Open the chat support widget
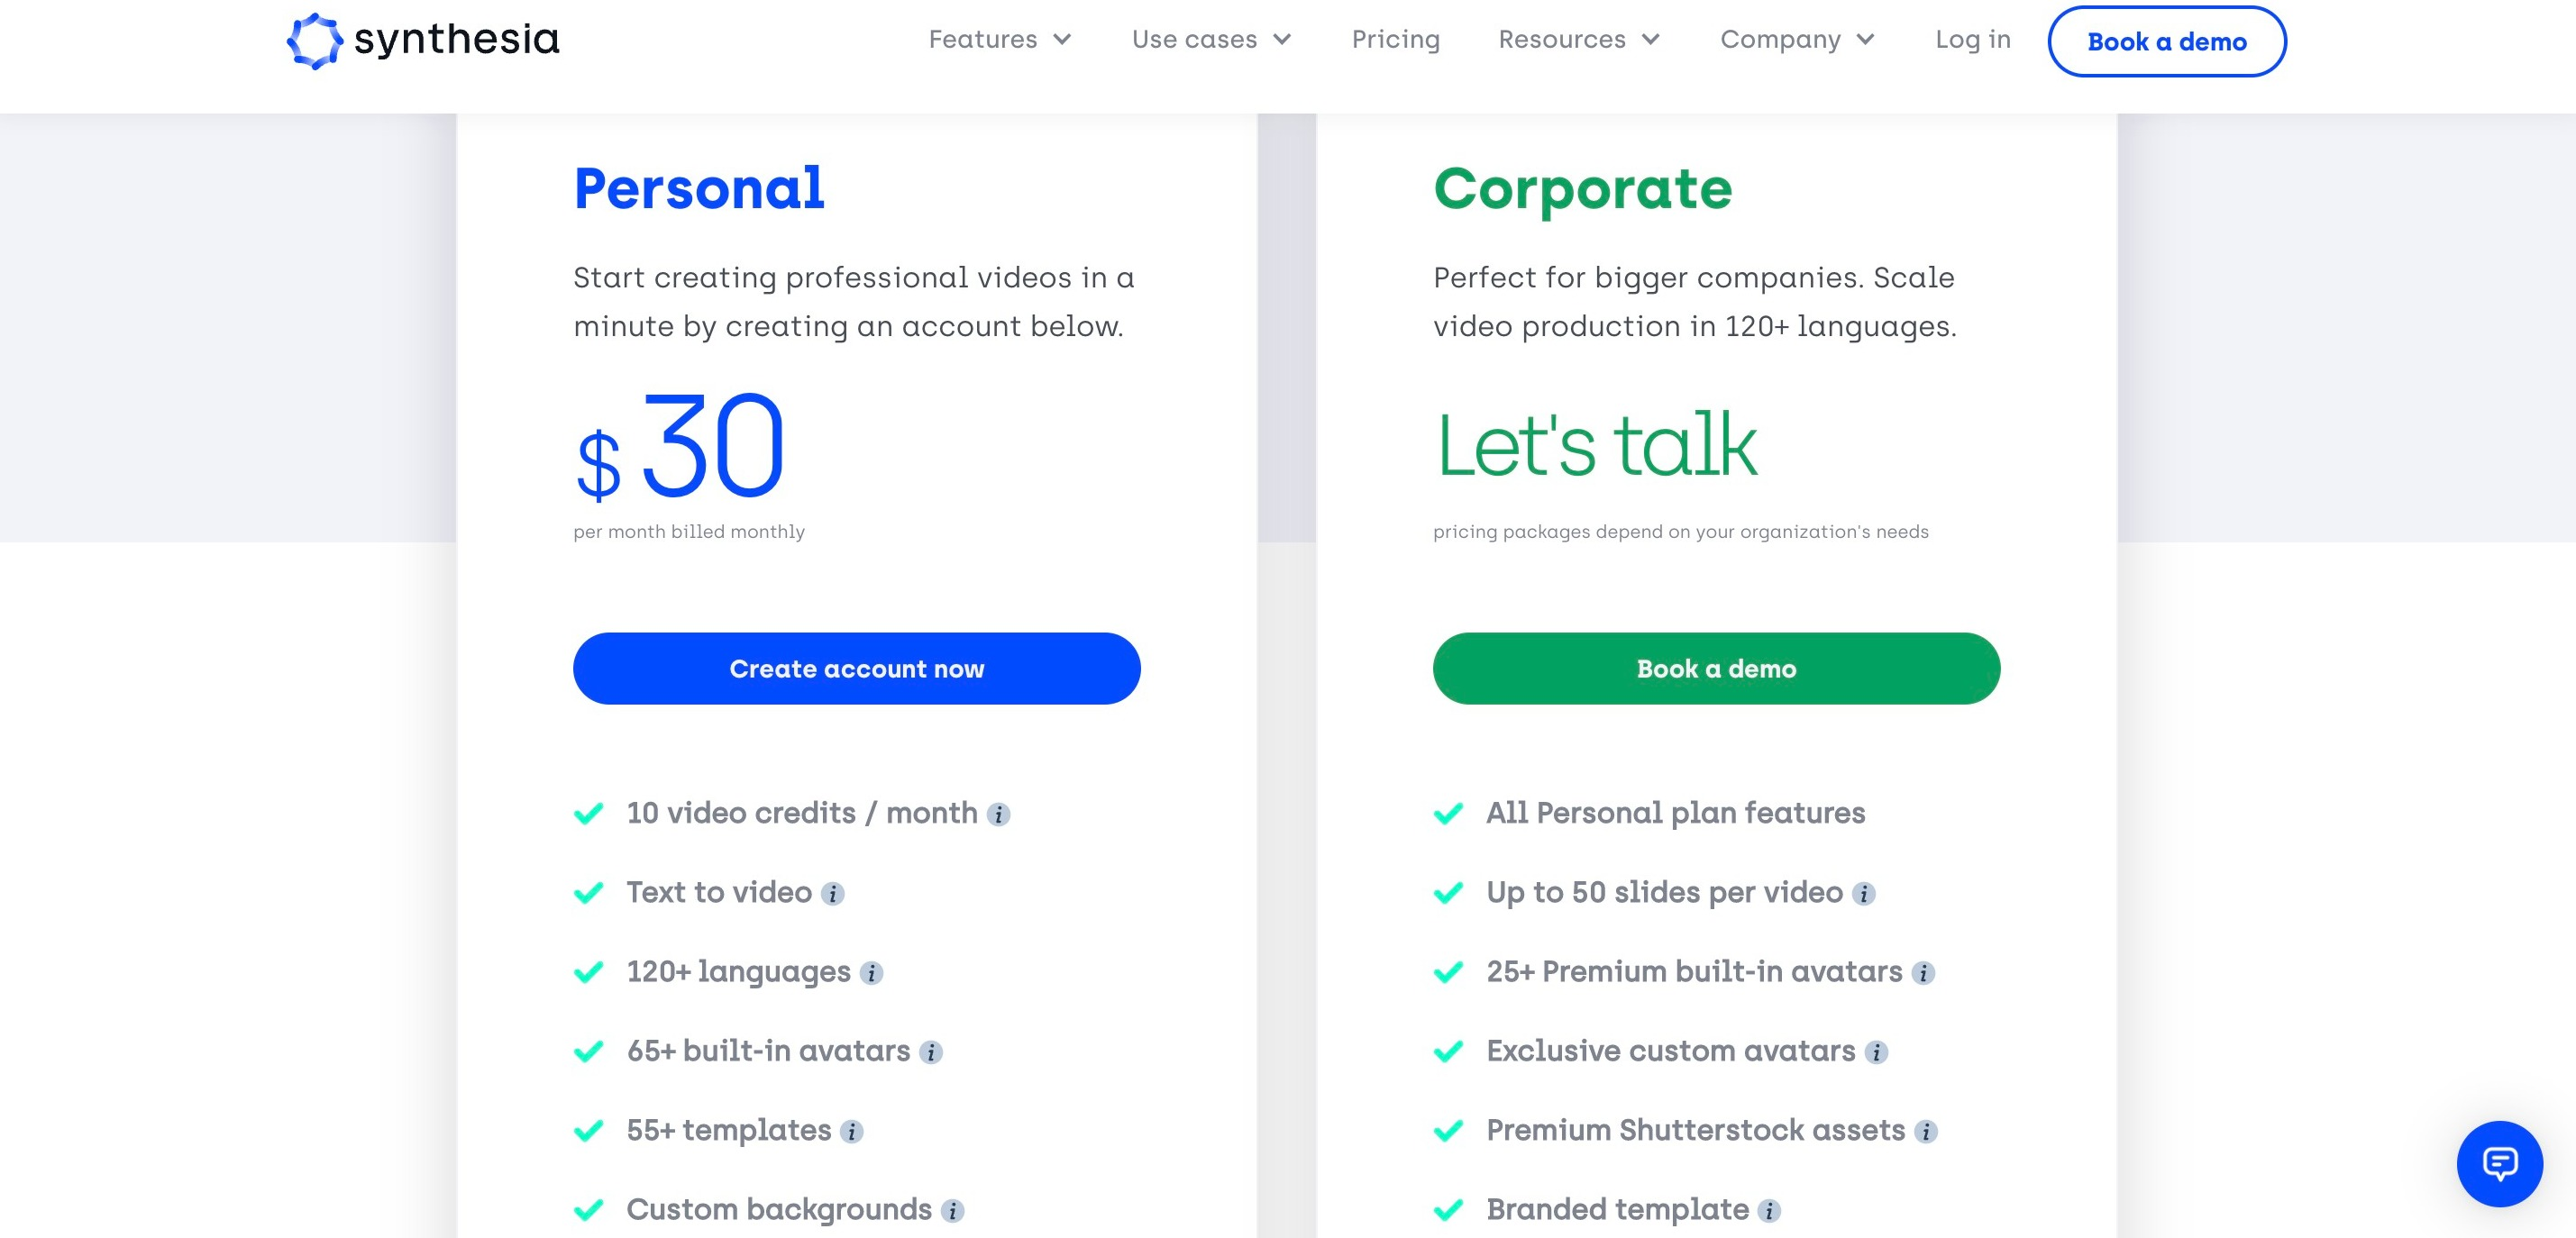The width and height of the screenshot is (2576, 1238). (2498, 1163)
